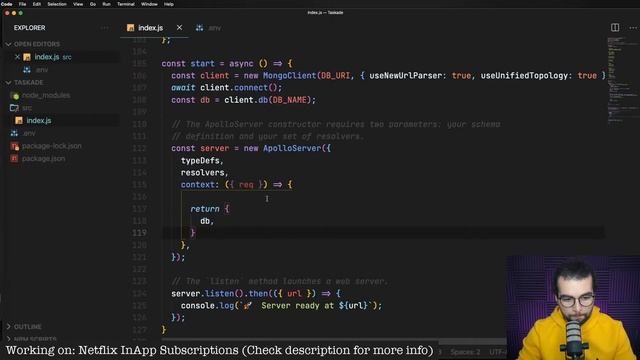Click 'console.log' statement in the code

coord(207,305)
